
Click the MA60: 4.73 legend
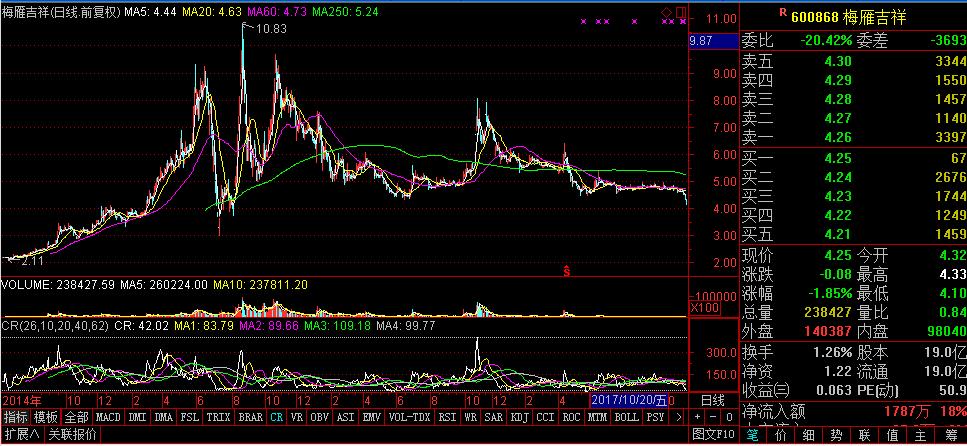pyautogui.click(x=276, y=12)
